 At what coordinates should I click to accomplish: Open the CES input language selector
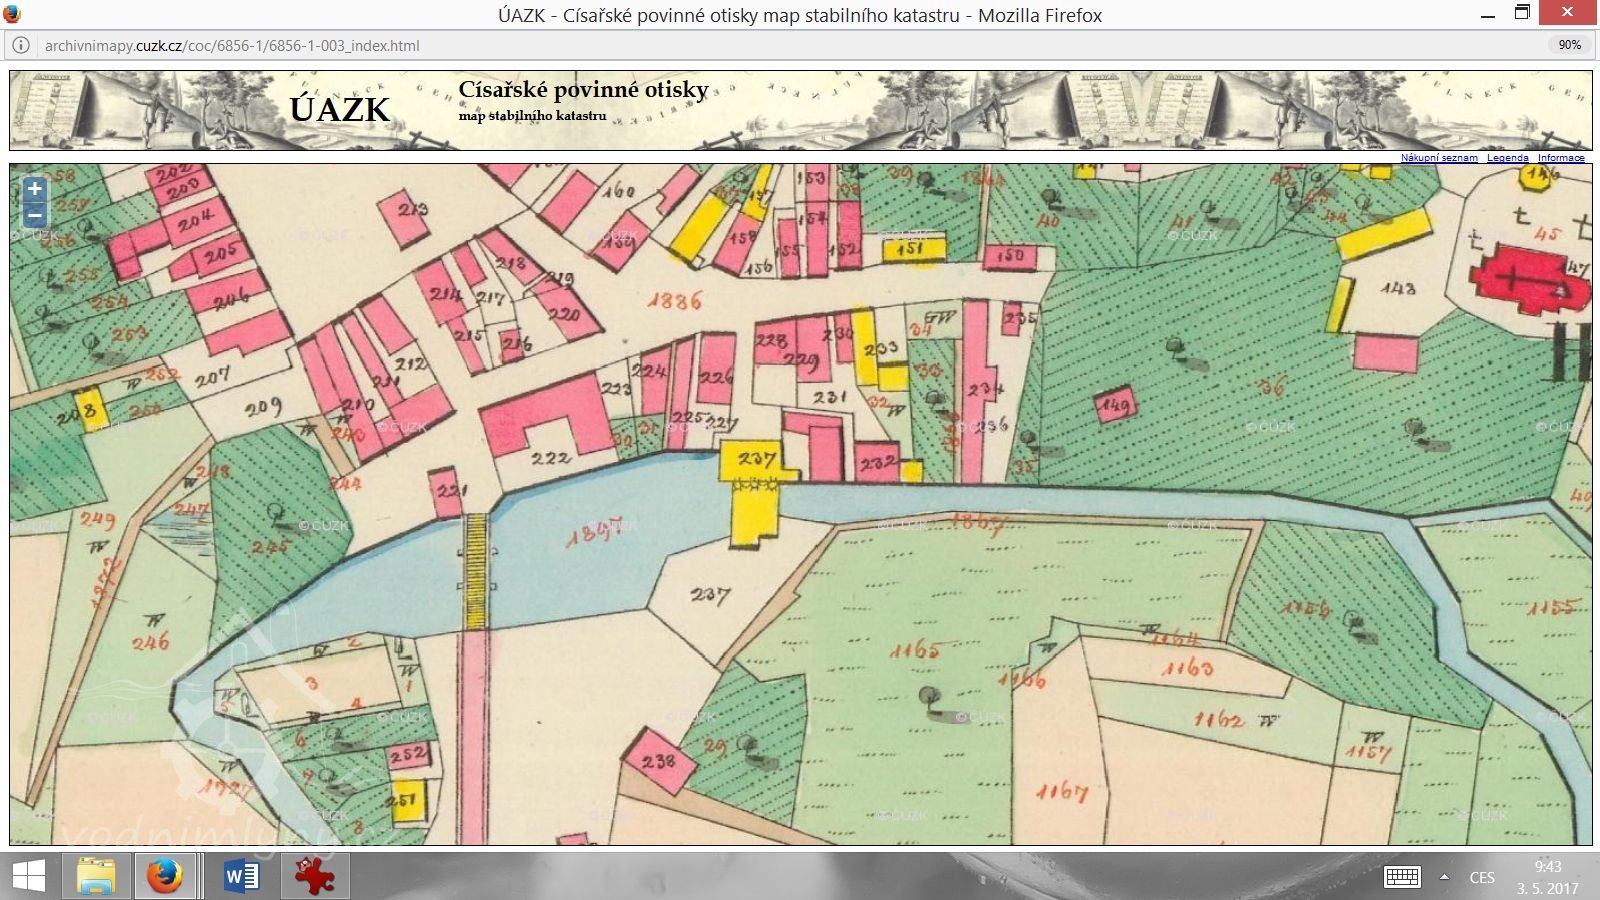[1482, 877]
